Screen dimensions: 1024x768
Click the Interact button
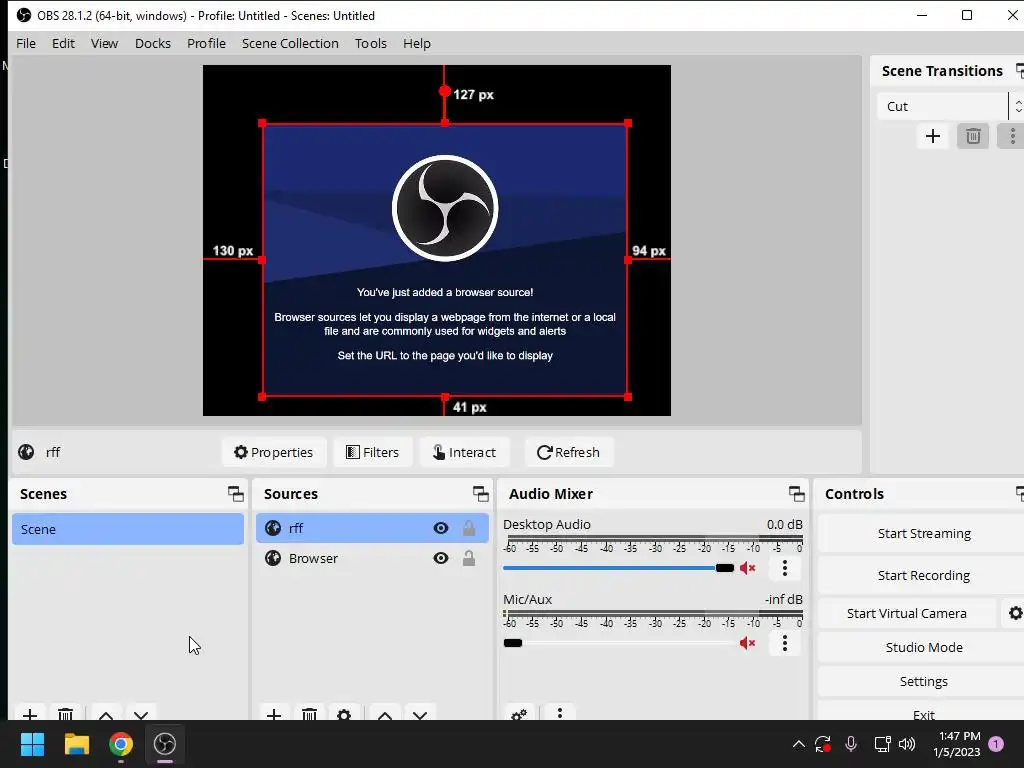pos(464,452)
